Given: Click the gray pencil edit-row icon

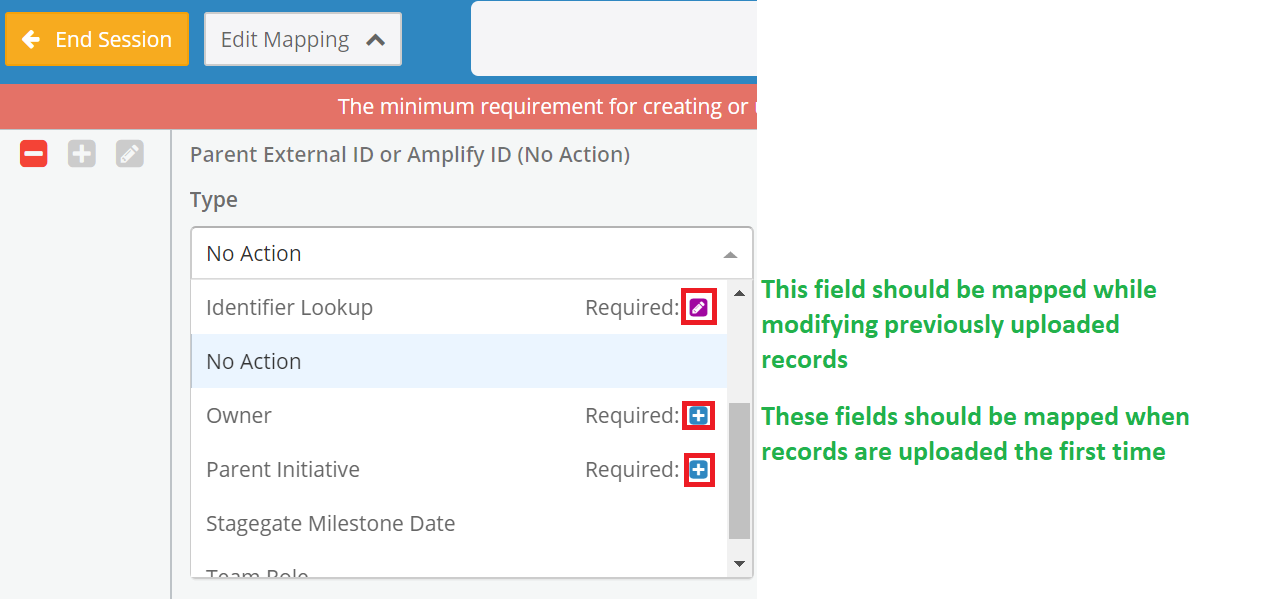Looking at the screenshot, I should click(130, 154).
